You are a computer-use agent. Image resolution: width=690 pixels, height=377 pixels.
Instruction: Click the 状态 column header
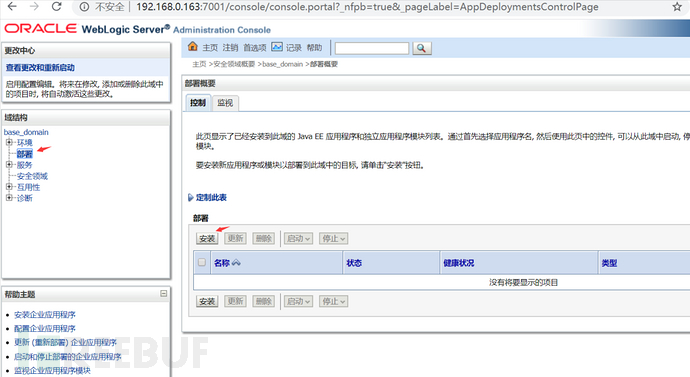point(354,263)
